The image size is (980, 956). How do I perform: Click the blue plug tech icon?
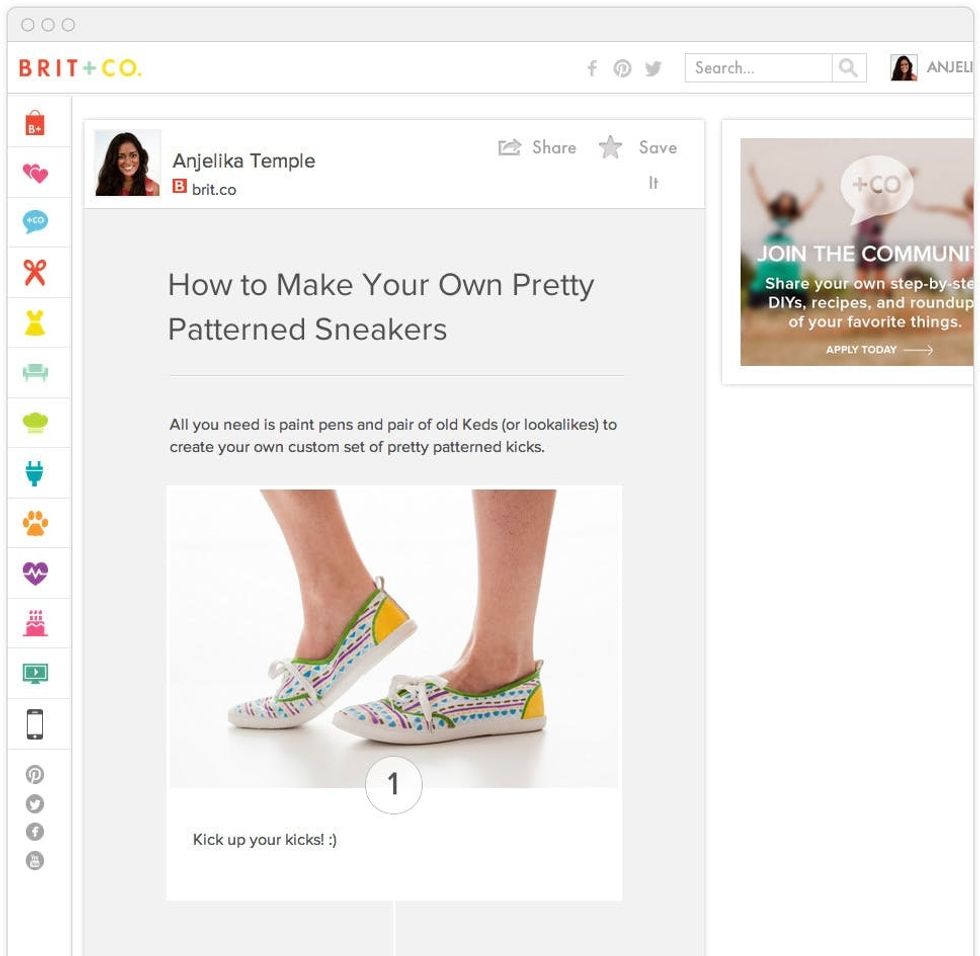click(x=35, y=473)
